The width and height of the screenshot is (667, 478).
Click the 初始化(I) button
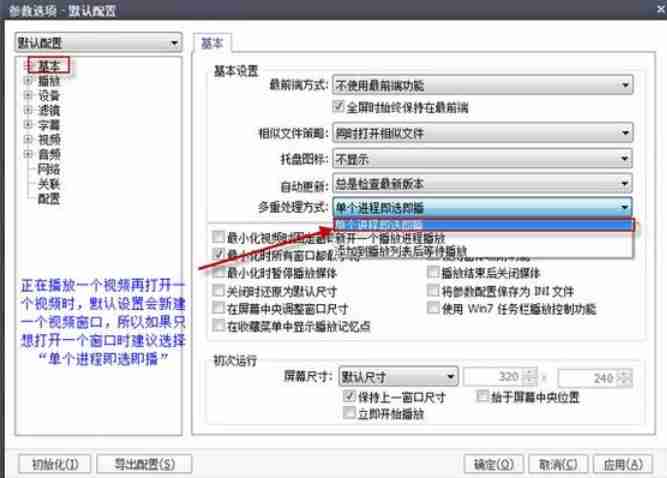pyautogui.click(x=54, y=464)
